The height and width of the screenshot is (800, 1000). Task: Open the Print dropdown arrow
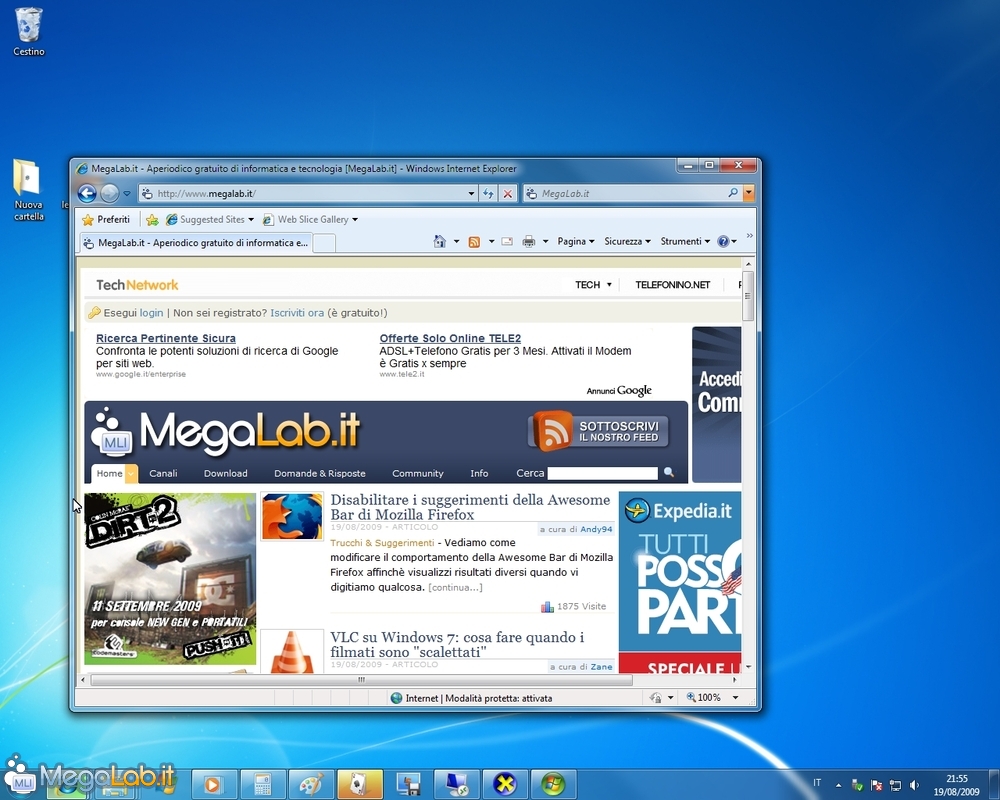coord(545,242)
